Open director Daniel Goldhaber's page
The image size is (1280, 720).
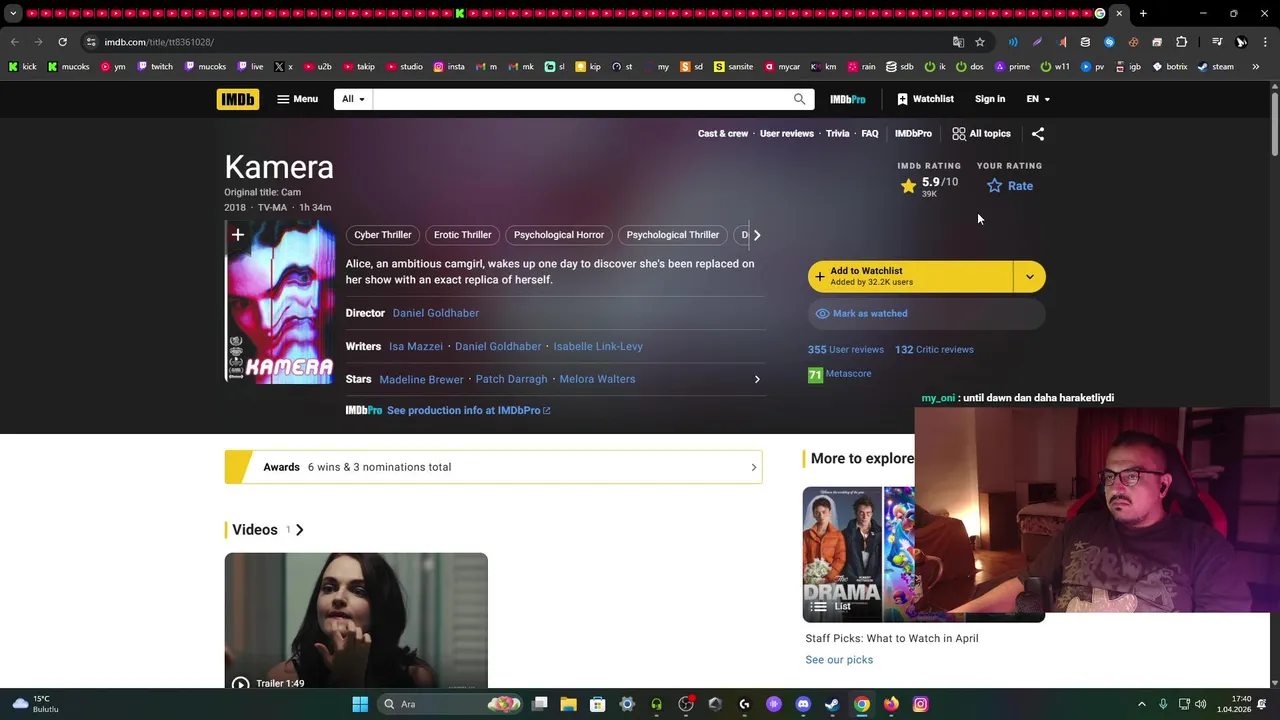click(436, 313)
